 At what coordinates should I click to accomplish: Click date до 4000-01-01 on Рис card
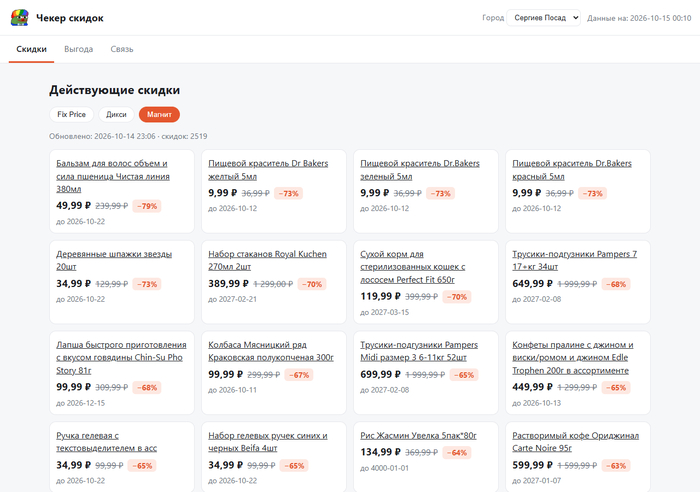tap(384, 468)
